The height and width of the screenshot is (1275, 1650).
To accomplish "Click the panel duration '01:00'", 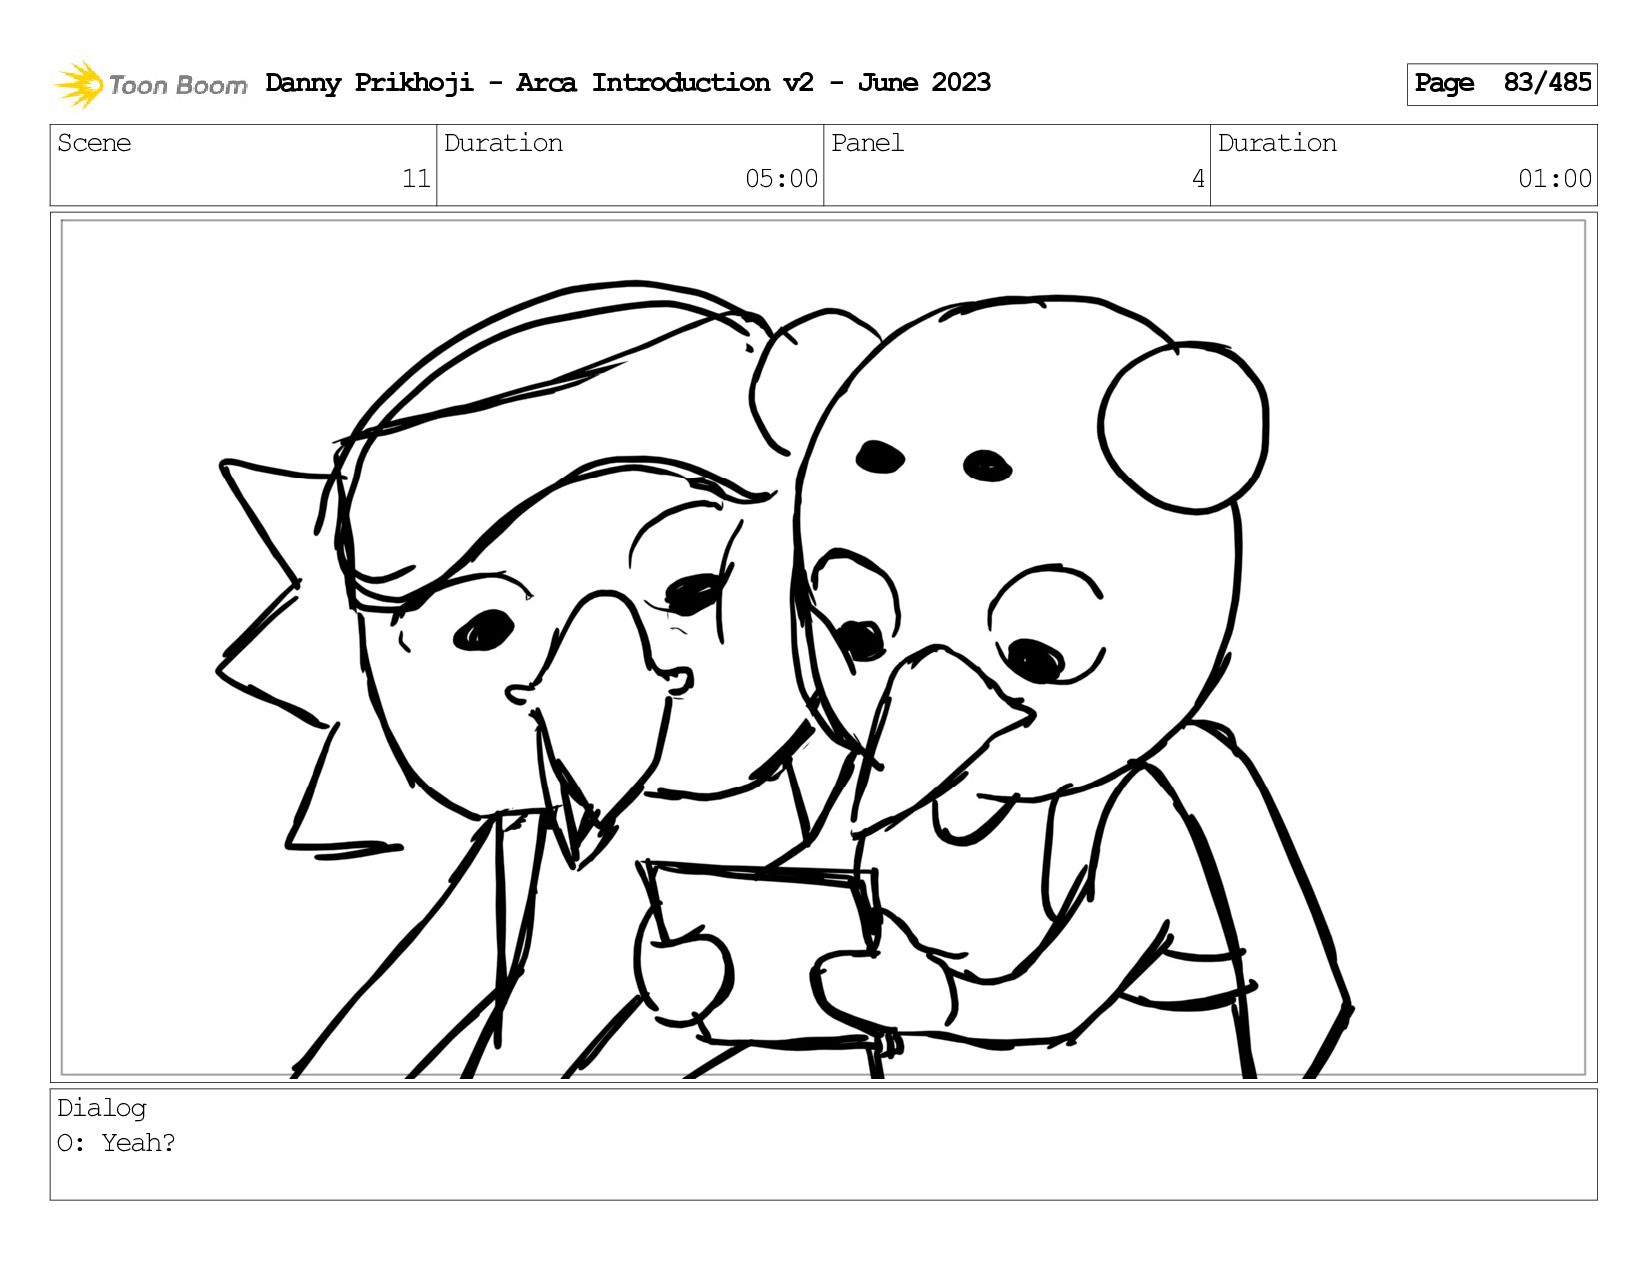I will pos(1554,179).
